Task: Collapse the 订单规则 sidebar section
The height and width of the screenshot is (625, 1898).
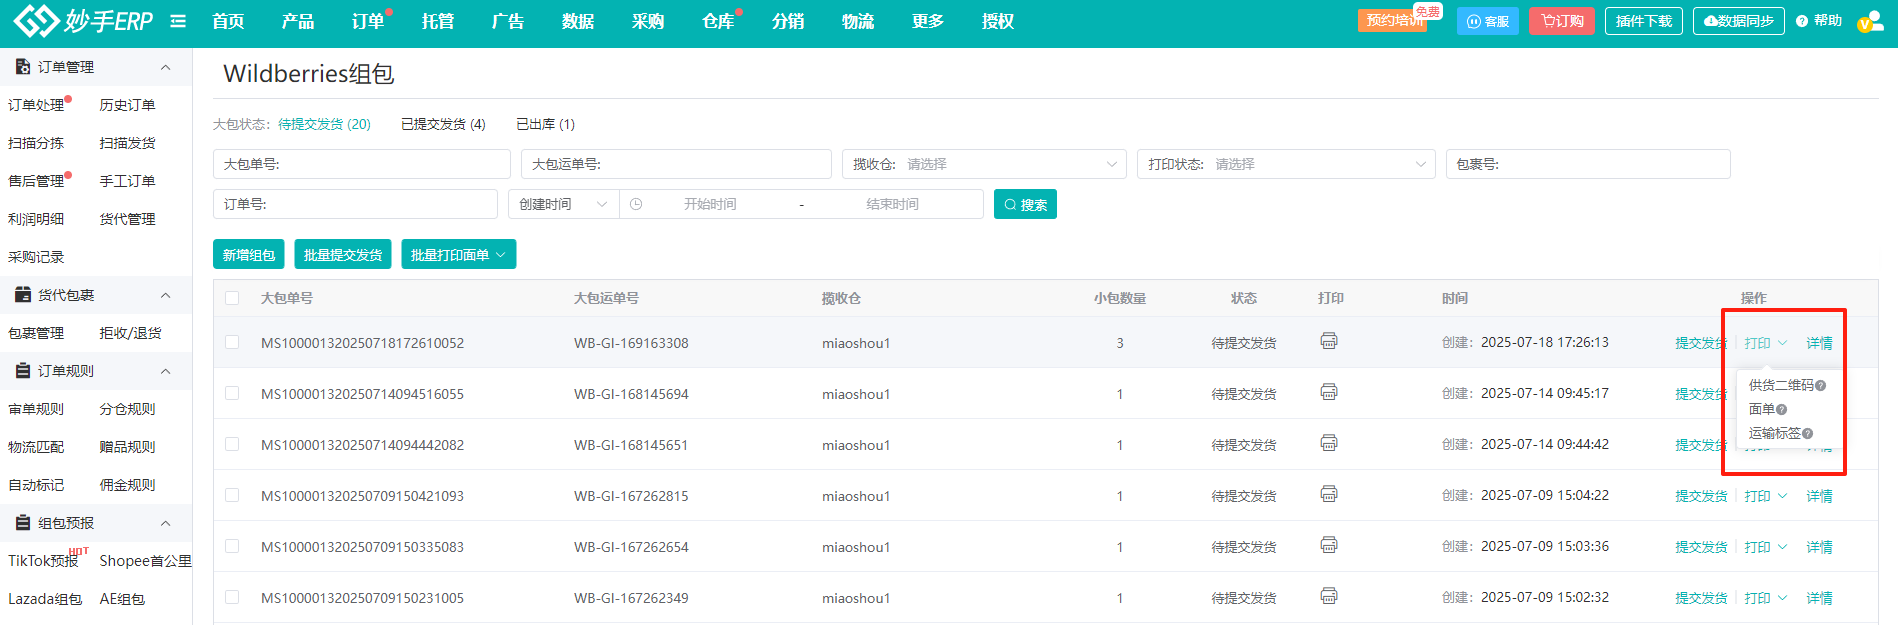Action: point(166,371)
